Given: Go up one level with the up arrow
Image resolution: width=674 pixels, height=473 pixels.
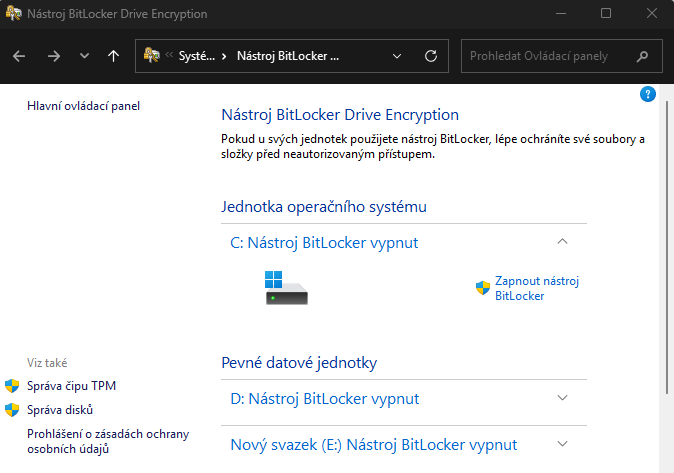Looking at the screenshot, I should [x=113, y=56].
